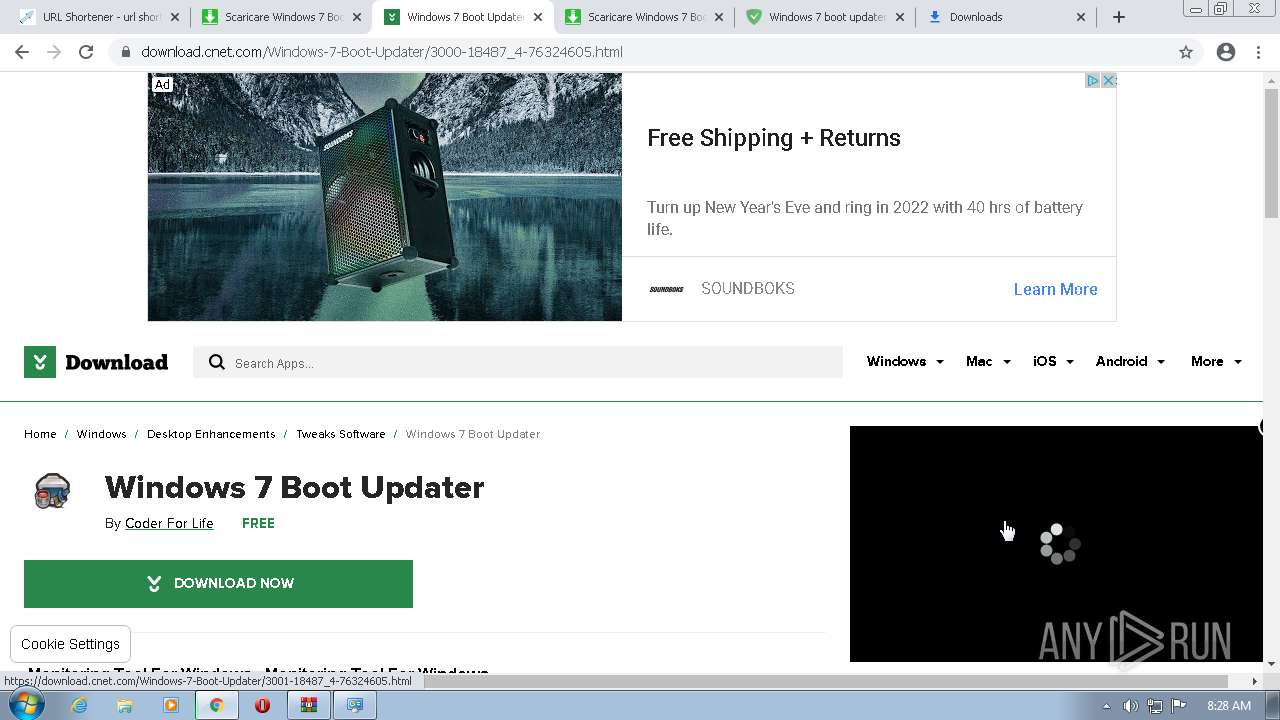
Task: Open the Action Center flag icon
Action: coord(1179,706)
